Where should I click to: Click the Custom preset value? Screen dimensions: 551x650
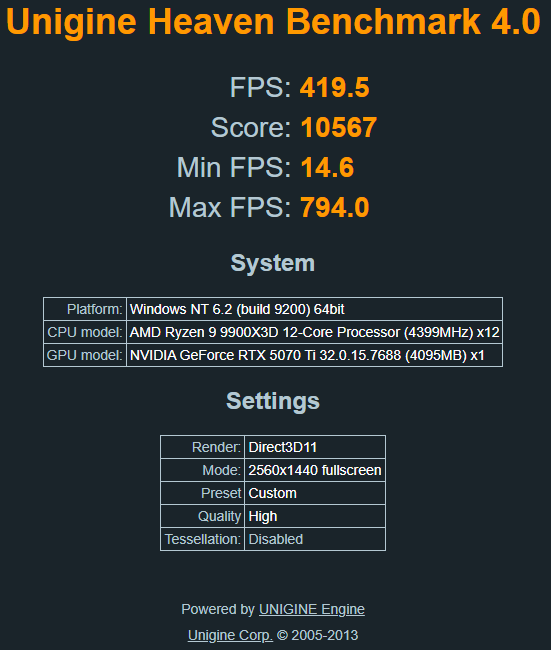coord(315,493)
